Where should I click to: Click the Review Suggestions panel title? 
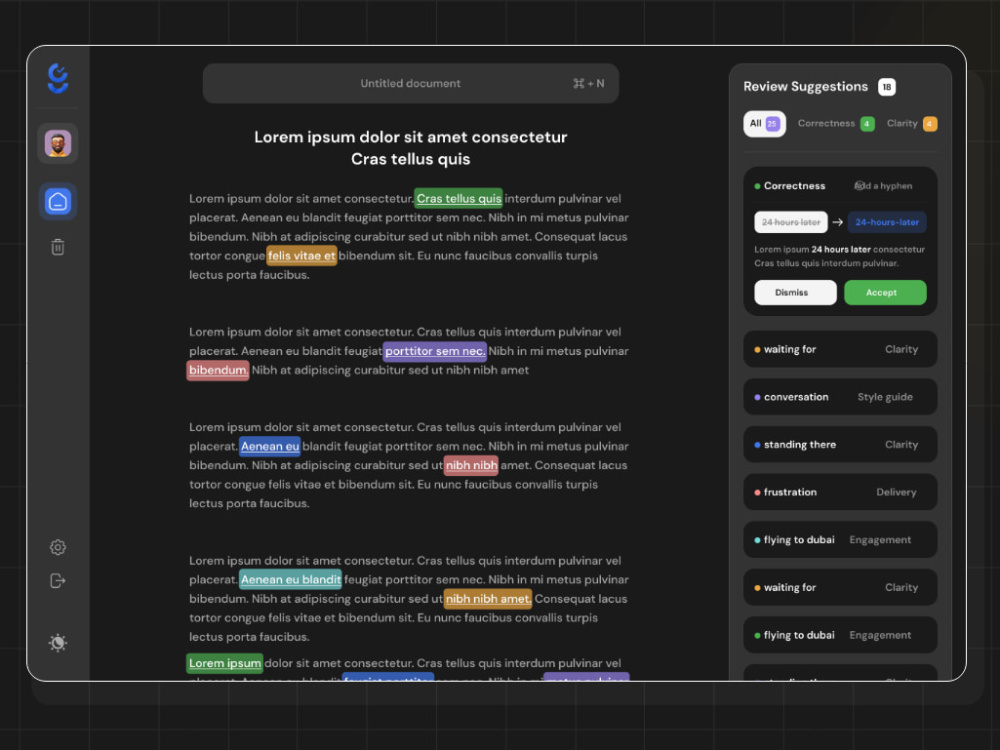805,87
